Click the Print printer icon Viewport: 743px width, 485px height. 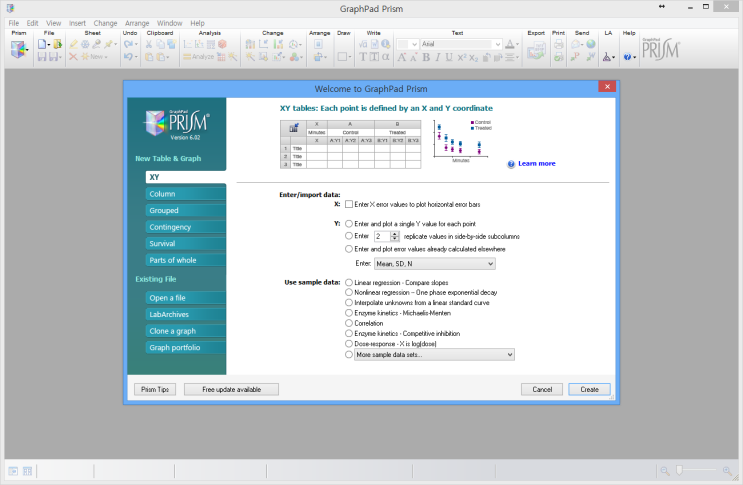[x=559, y=44]
